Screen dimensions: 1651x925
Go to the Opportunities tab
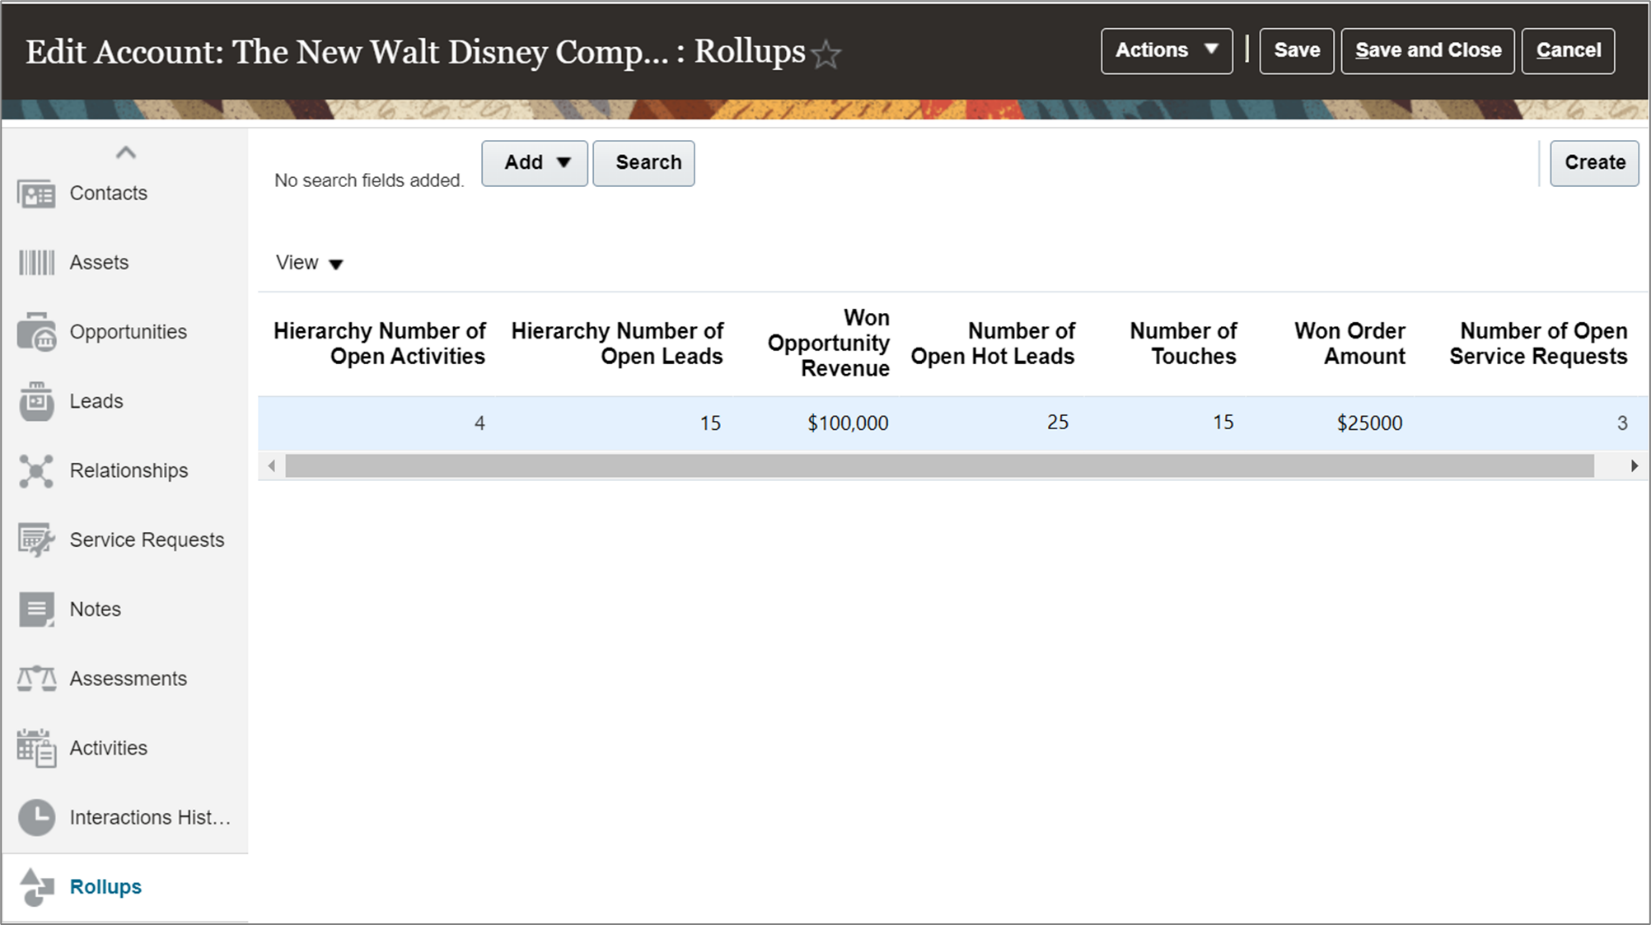pos(128,332)
